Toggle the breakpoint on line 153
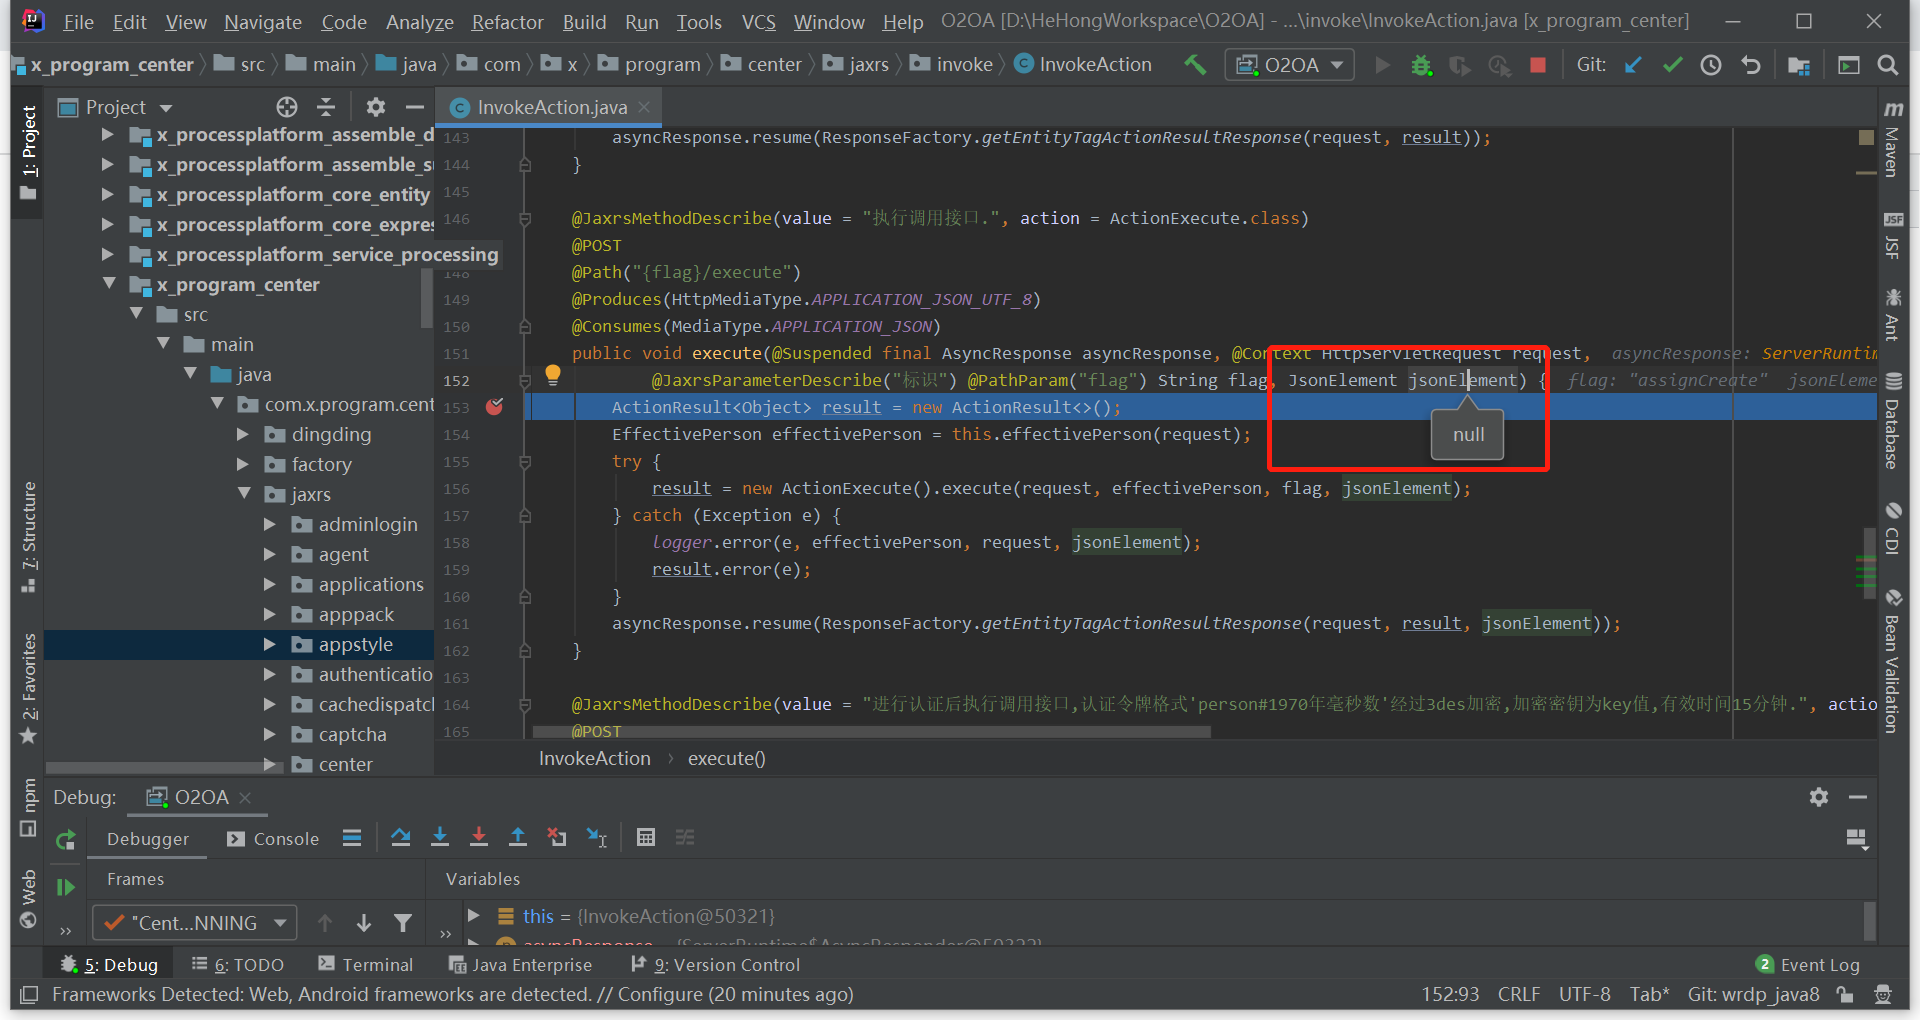This screenshot has width=1920, height=1020. click(494, 407)
